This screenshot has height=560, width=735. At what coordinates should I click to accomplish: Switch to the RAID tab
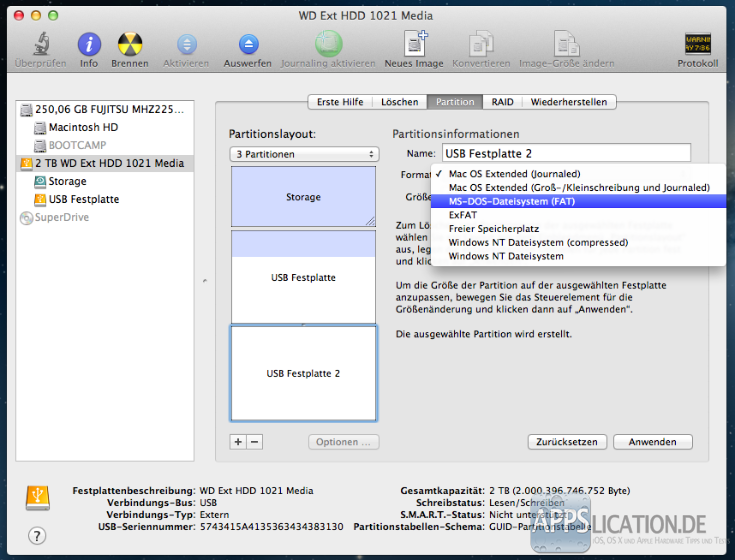pos(502,102)
